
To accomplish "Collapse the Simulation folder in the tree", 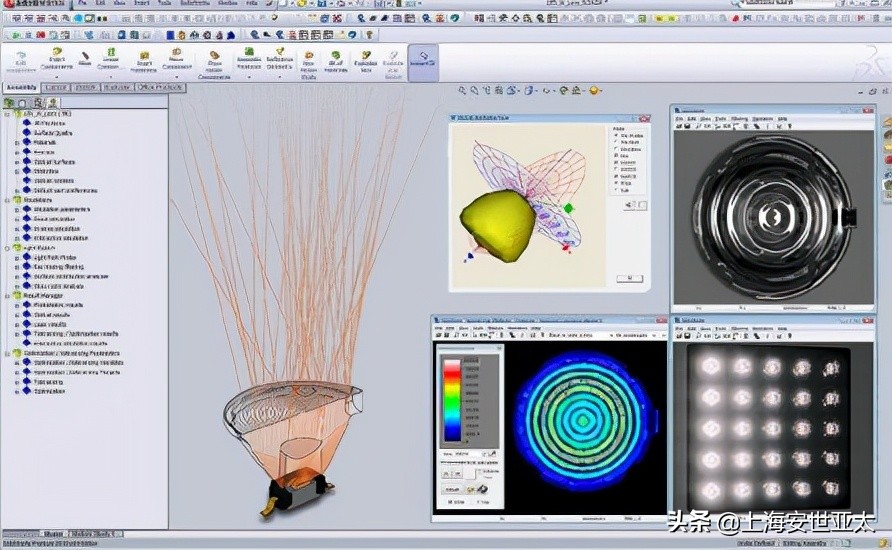I will (7, 200).
